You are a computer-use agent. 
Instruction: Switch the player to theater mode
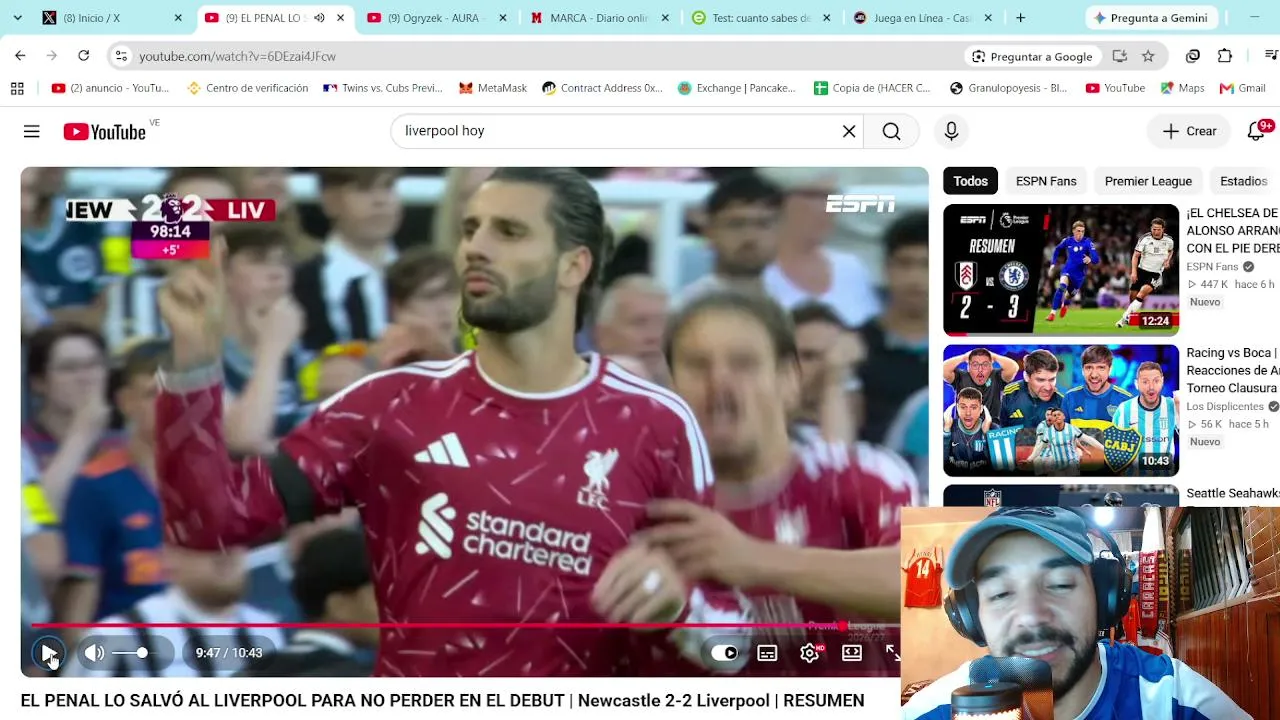coord(852,653)
